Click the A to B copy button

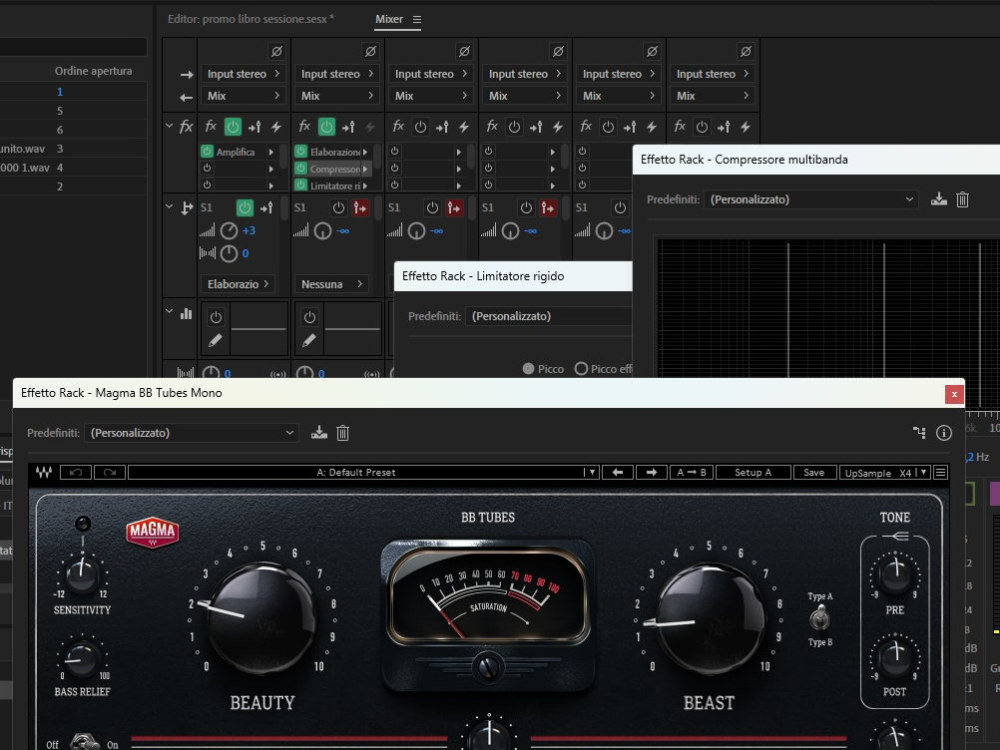point(692,473)
